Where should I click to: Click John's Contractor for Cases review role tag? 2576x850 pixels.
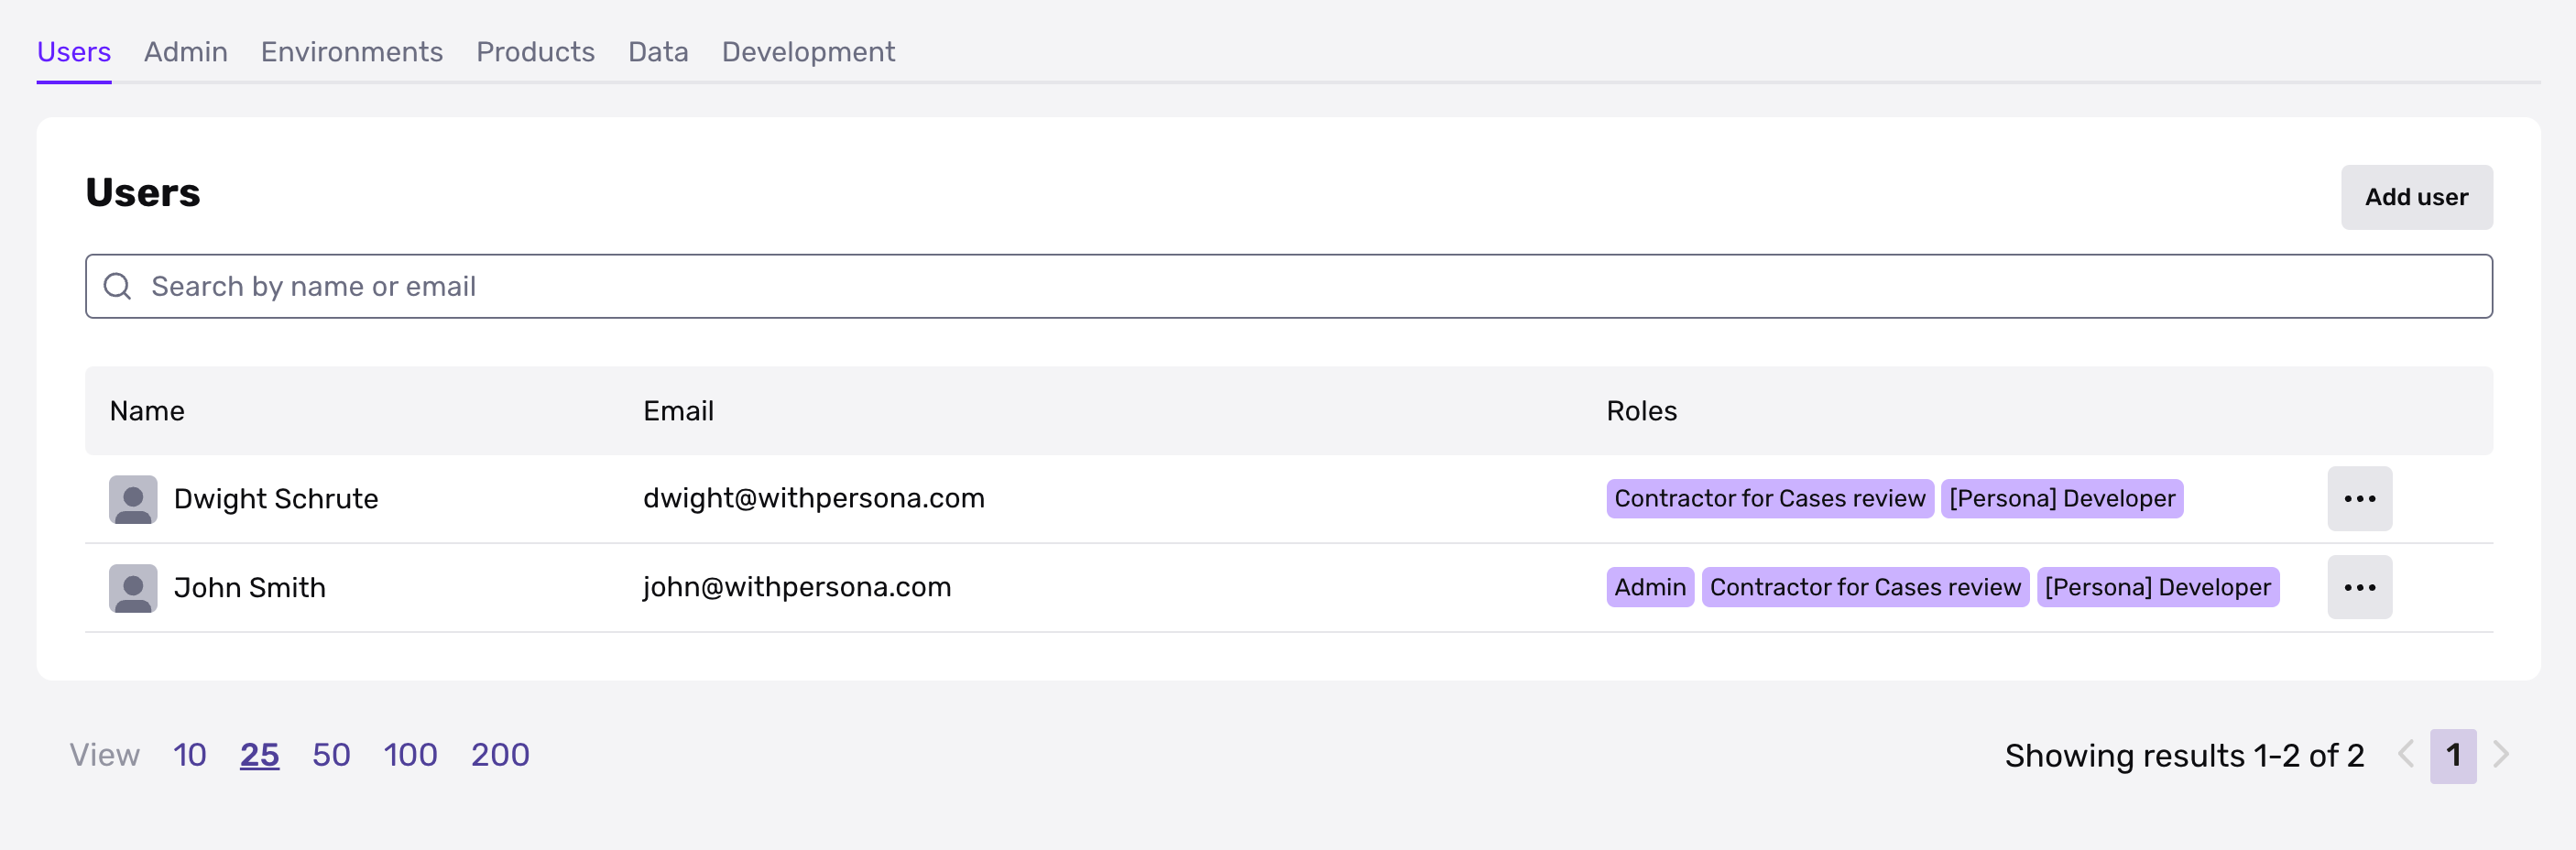(1864, 588)
